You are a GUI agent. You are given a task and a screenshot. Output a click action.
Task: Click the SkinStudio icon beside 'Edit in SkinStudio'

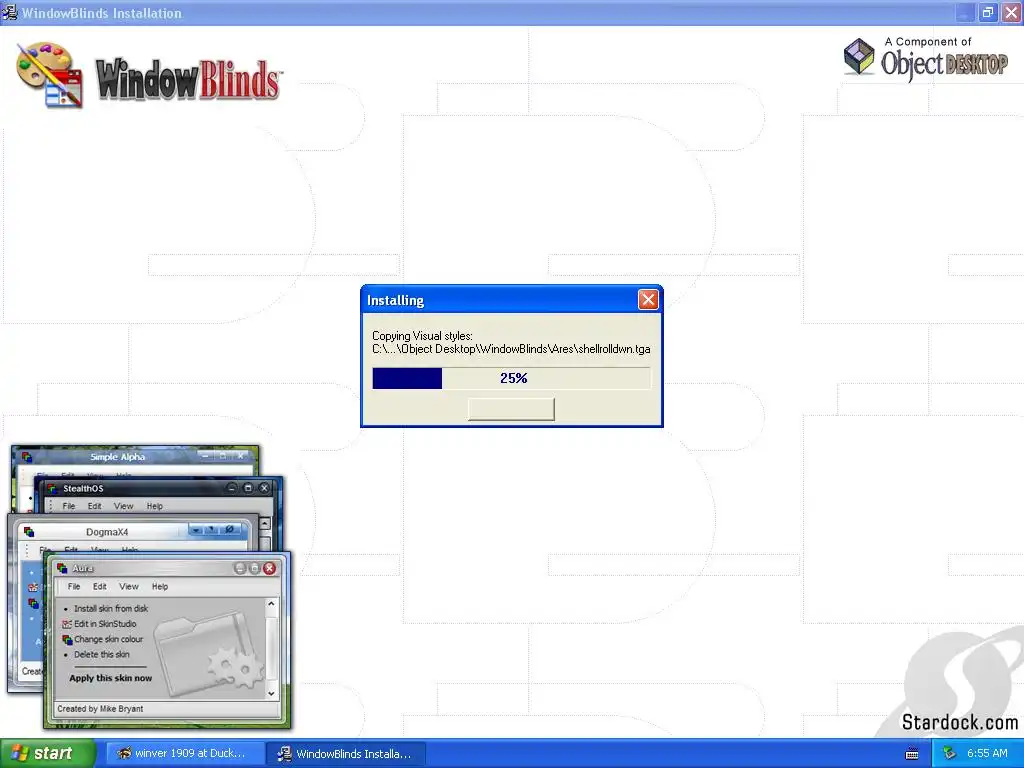(x=67, y=624)
